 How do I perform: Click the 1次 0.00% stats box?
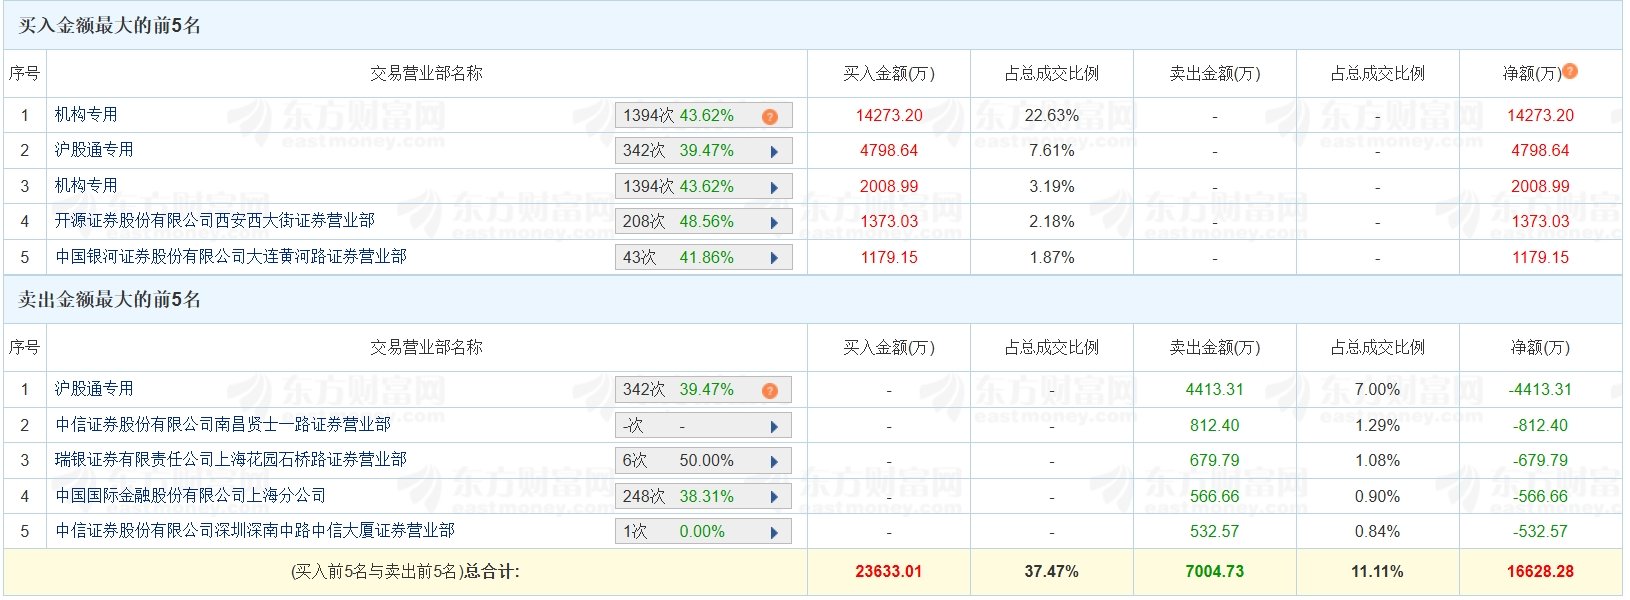click(x=703, y=532)
